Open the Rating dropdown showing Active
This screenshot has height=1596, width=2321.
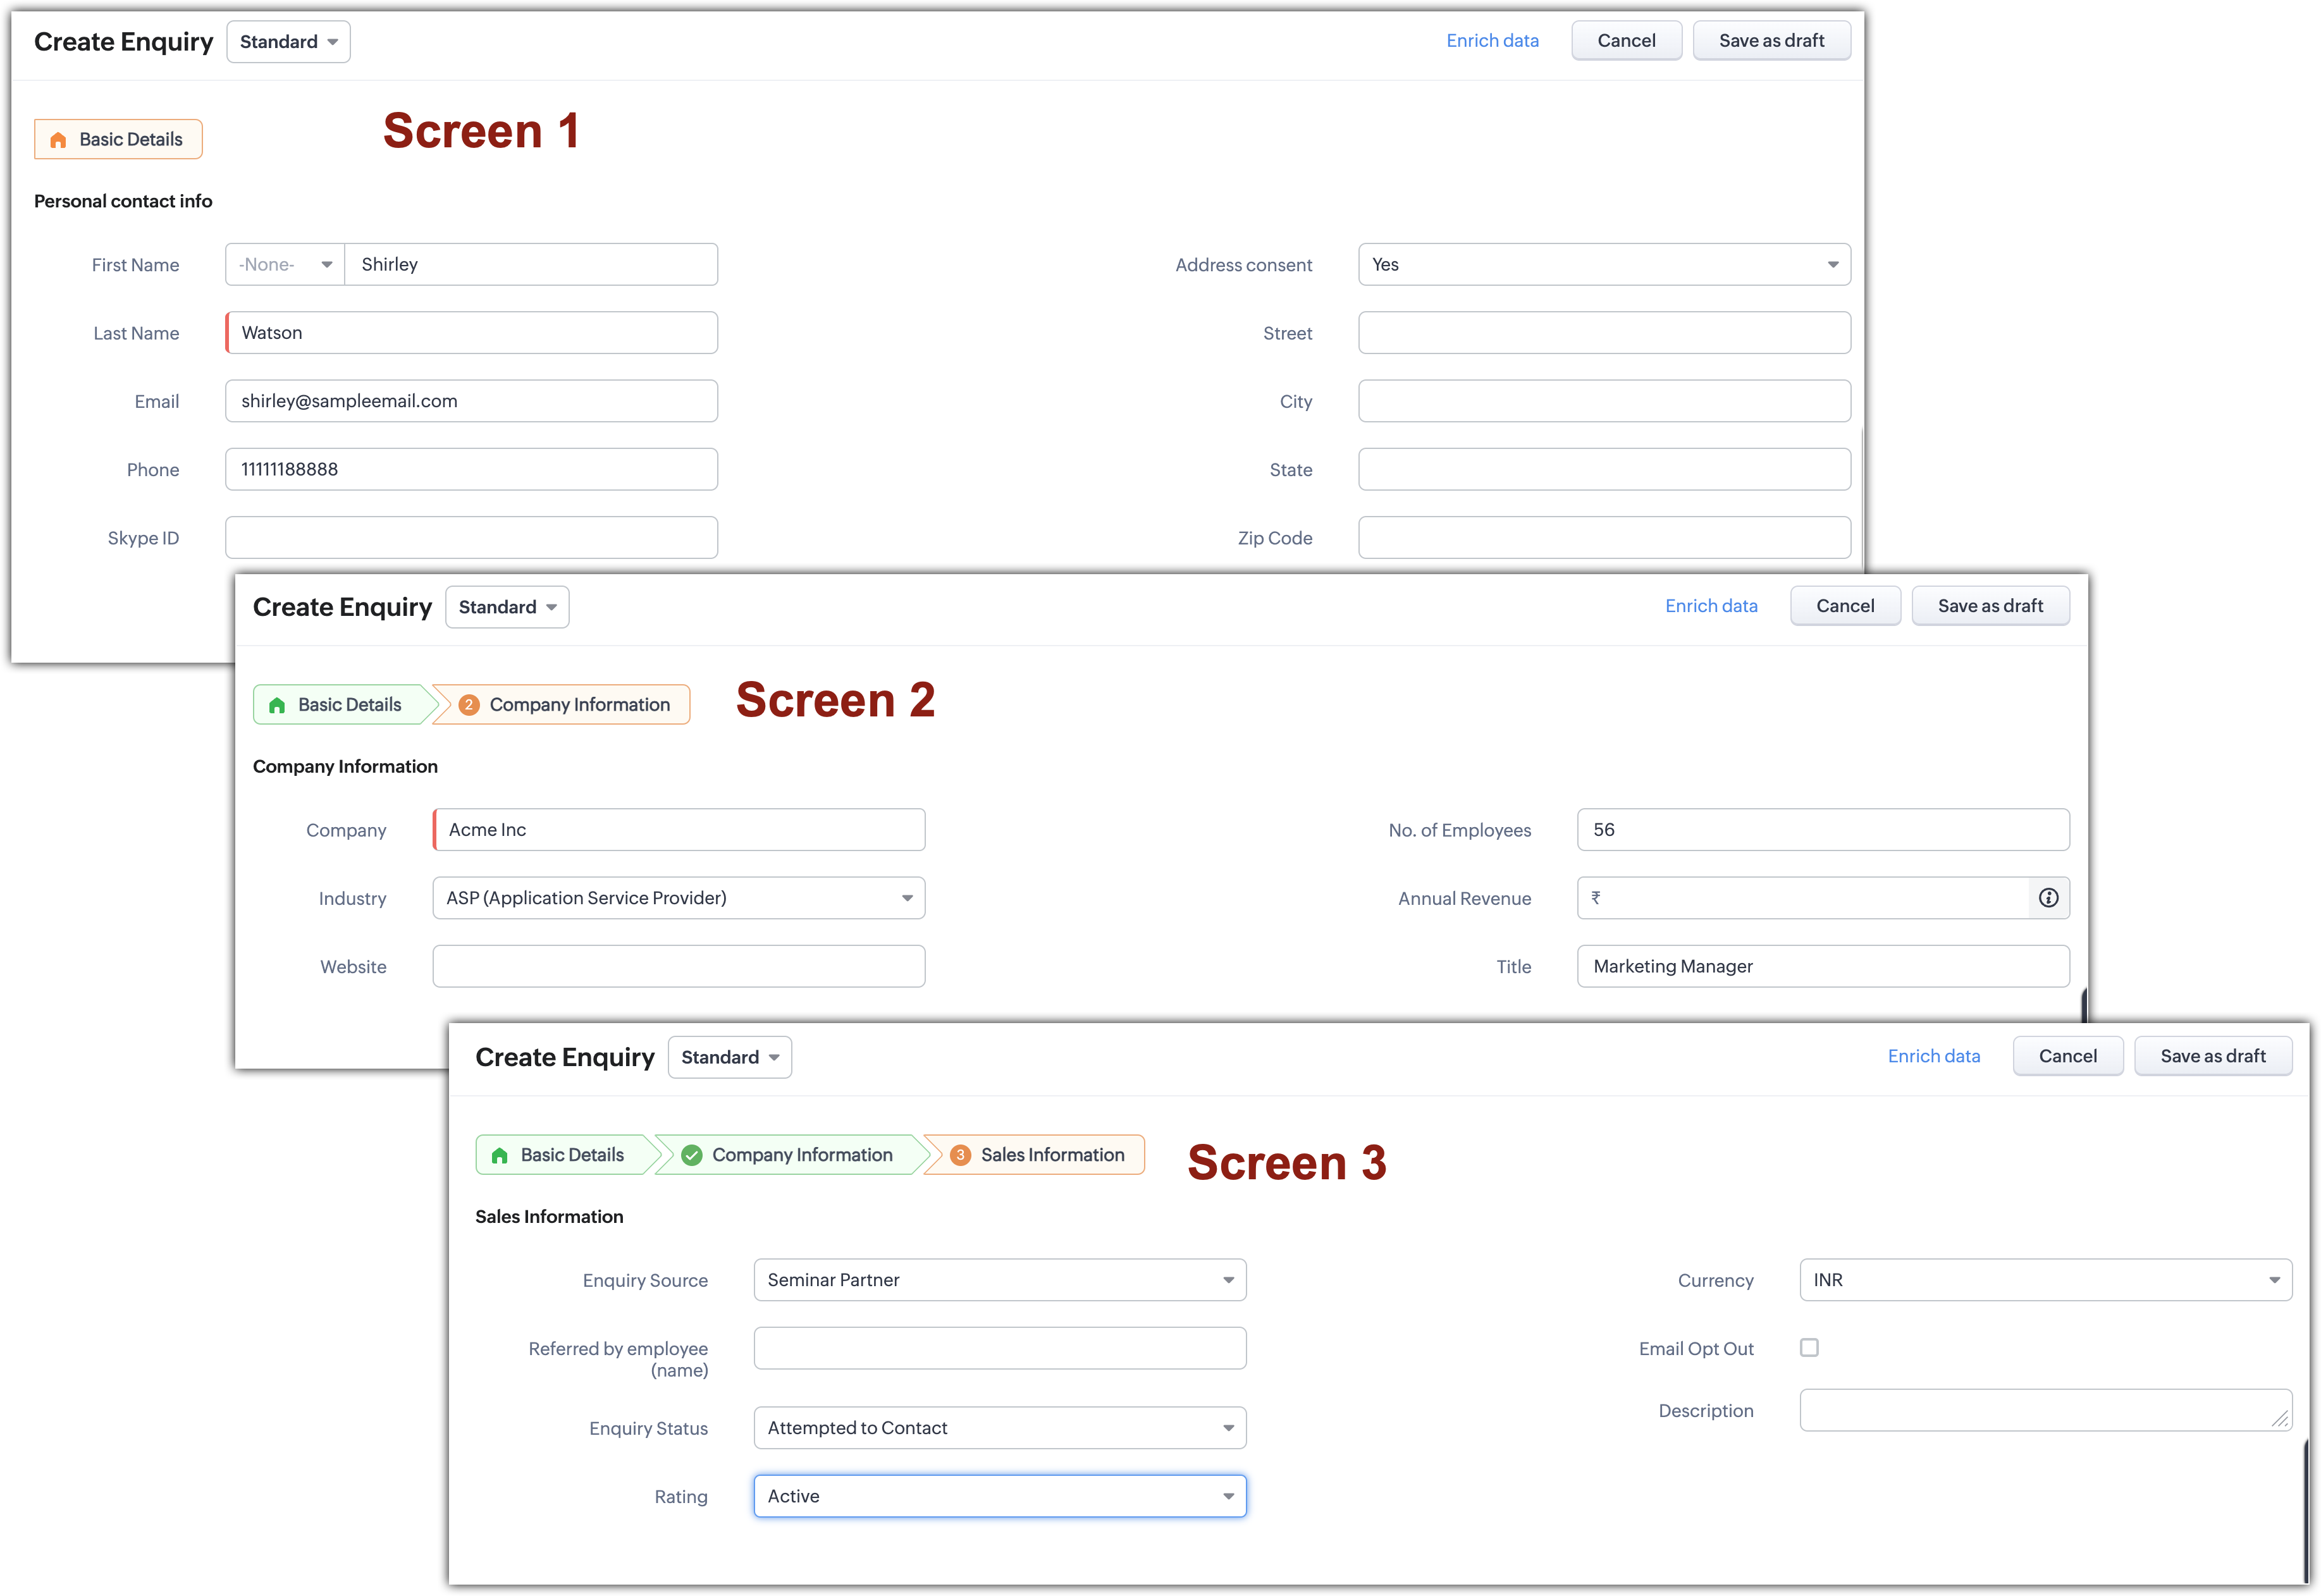coord(999,1496)
